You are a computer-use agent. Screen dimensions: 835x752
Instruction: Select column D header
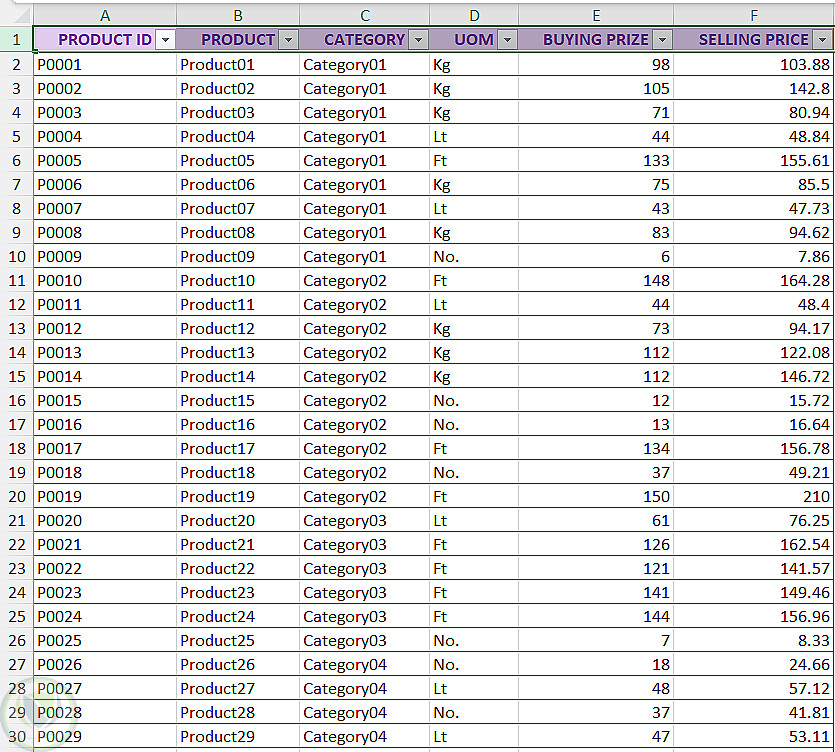point(474,15)
